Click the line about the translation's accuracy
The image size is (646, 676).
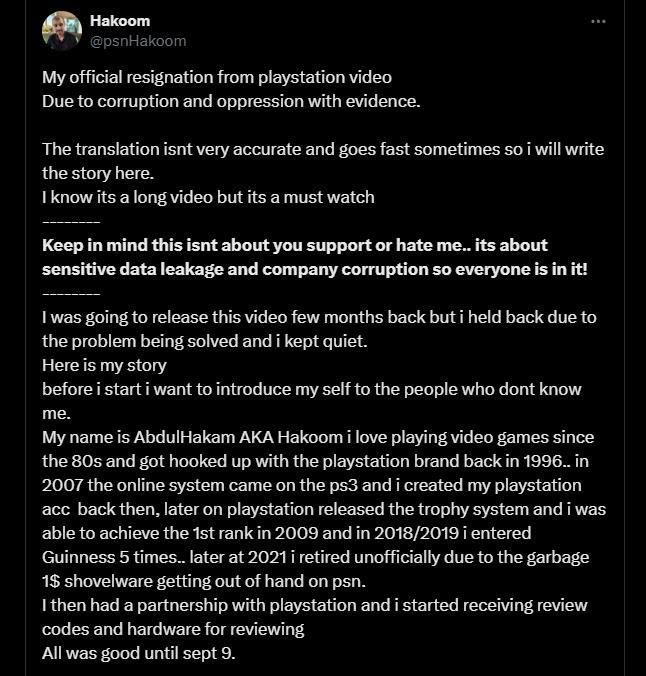point(322,149)
